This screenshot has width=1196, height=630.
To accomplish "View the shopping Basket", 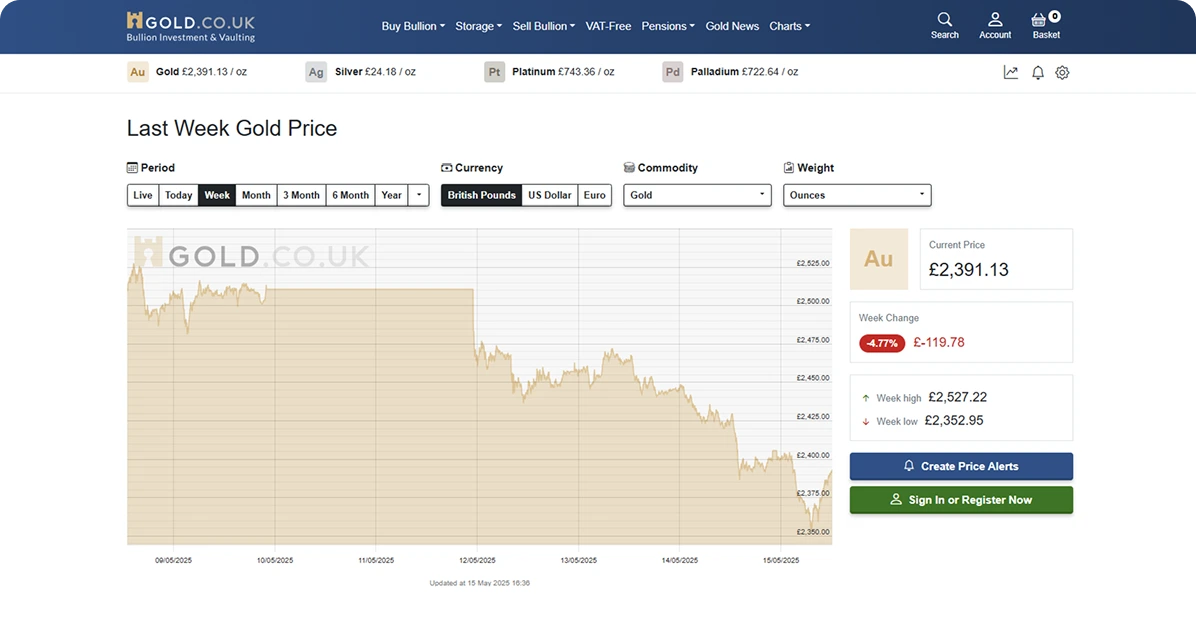I will [1046, 26].
